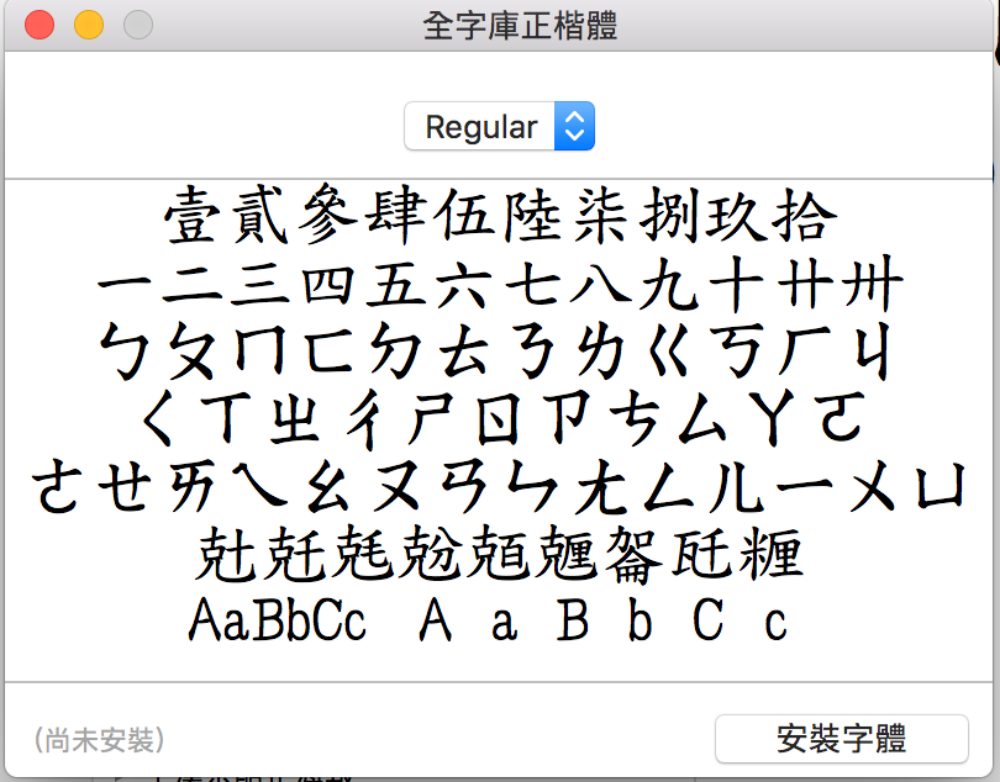Image resolution: width=1000 pixels, height=782 pixels.
Task: Open the Regular font style dropdown
Action: pos(499,126)
